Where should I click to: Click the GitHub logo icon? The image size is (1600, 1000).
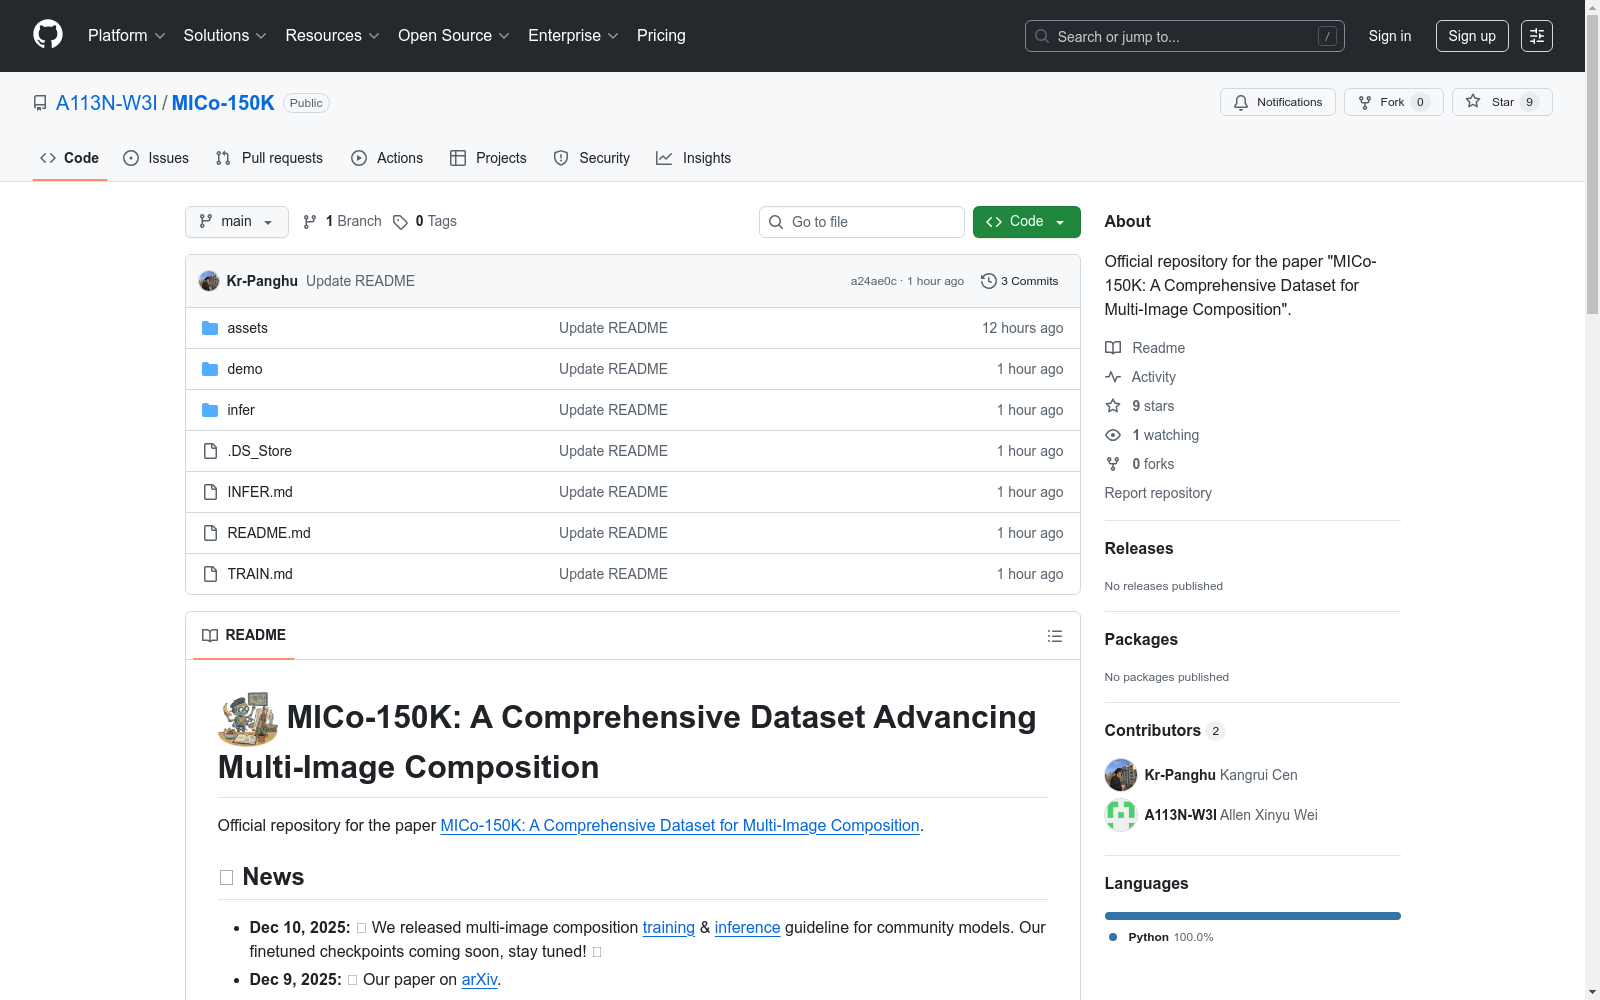48,35
